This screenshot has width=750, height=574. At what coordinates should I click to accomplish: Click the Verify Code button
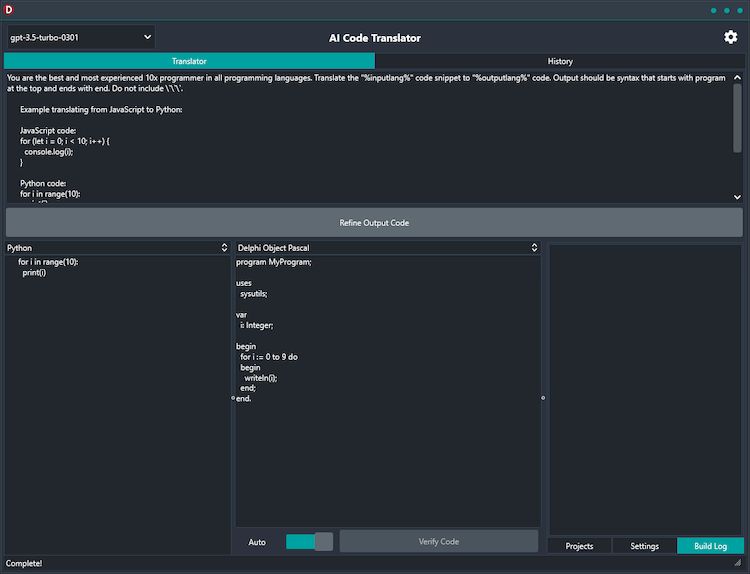438,541
